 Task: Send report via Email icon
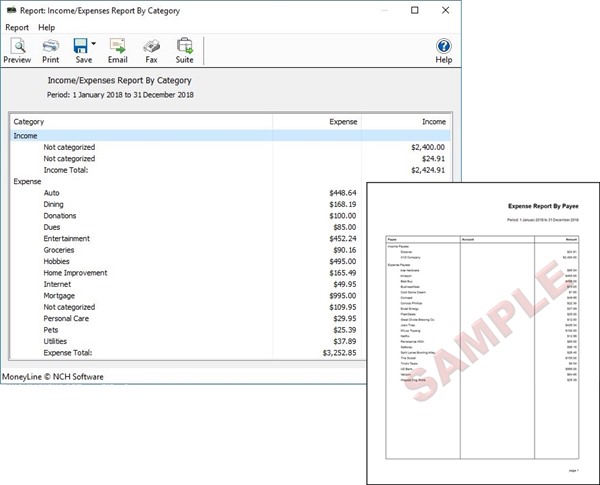tap(117, 51)
